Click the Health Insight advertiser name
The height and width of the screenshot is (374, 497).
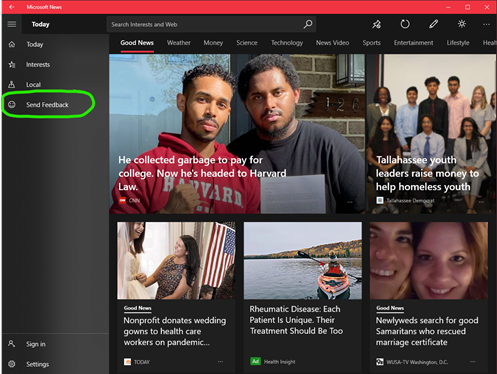[279, 362]
